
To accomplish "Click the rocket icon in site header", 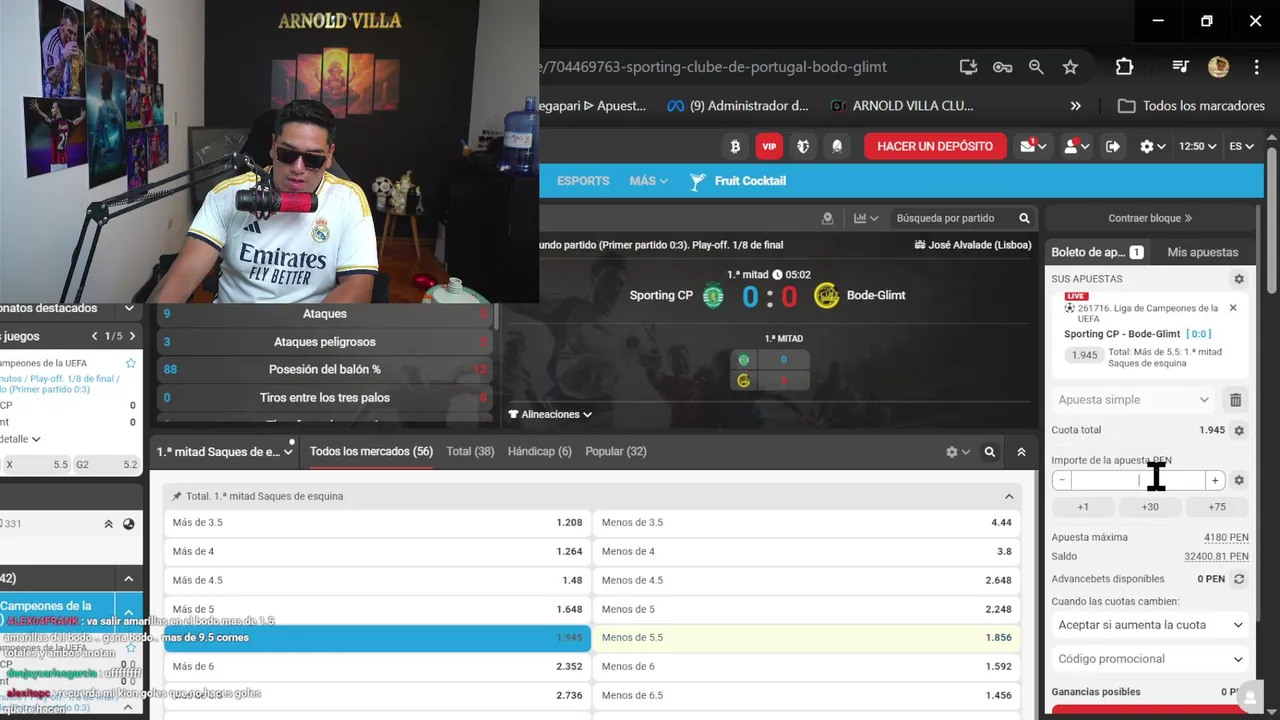I will 837,146.
